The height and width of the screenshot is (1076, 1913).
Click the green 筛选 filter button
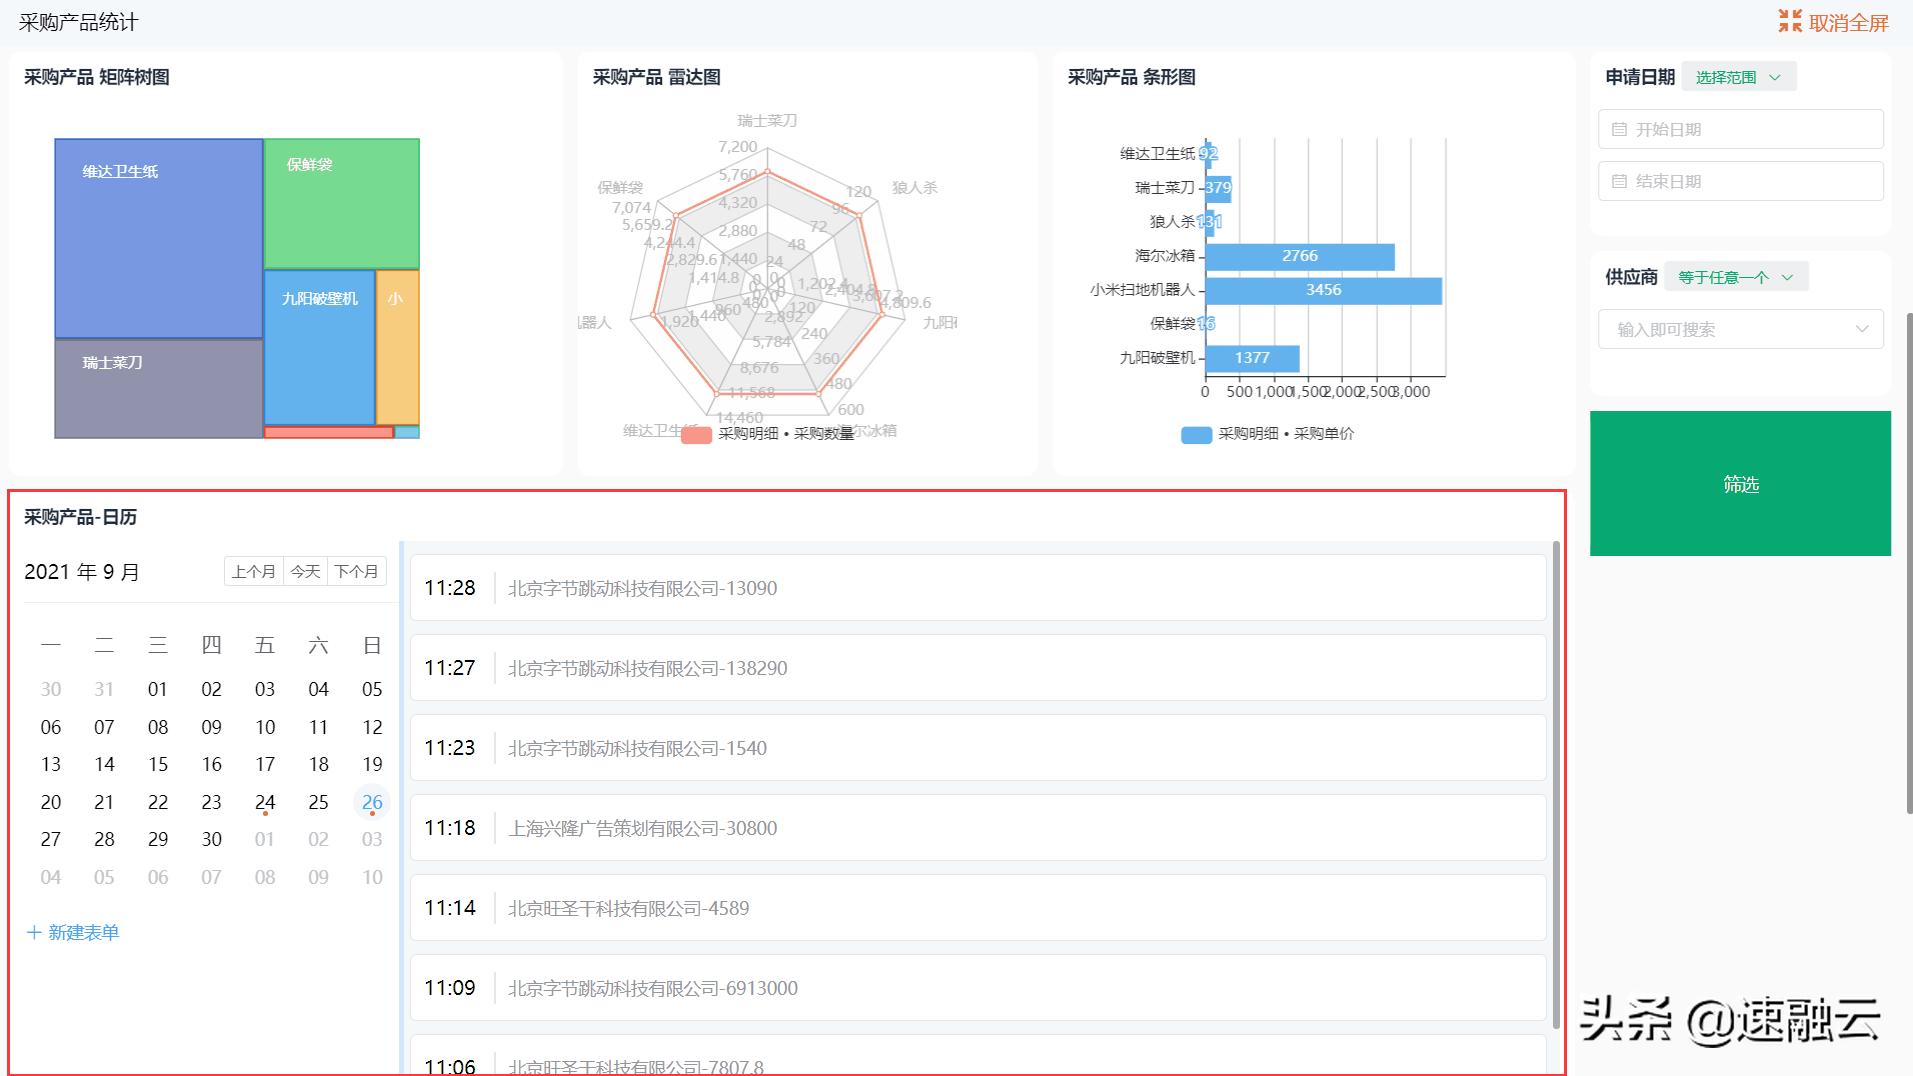click(x=1740, y=484)
